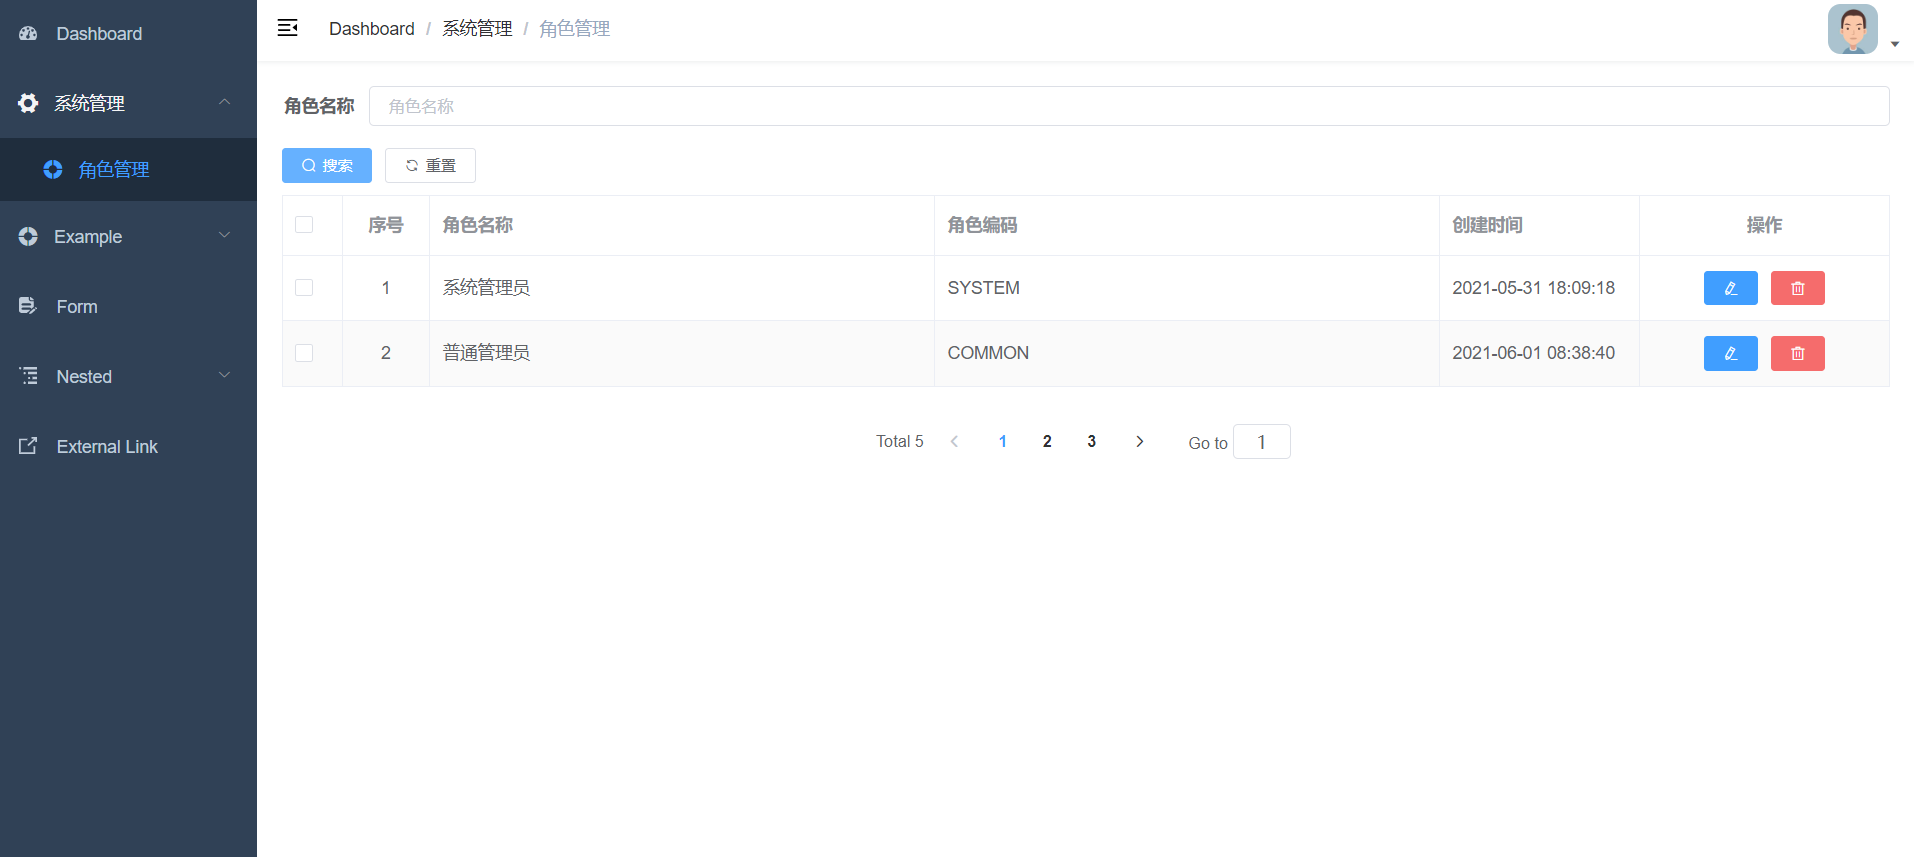Click the 2021-05-31 18:09:18 timestamp
Viewport: 1914px width, 857px height.
(x=1533, y=288)
